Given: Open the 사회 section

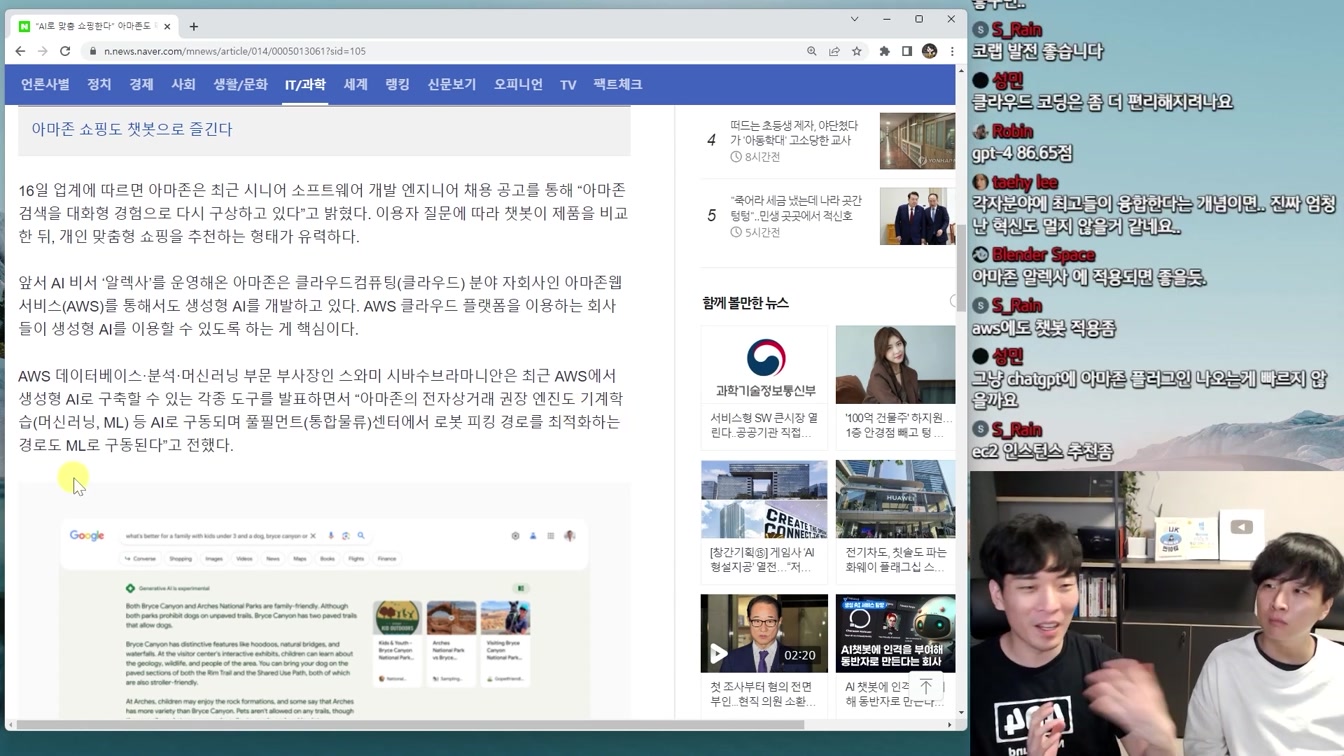Looking at the screenshot, I should pyautogui.click(x=183, y=85).
